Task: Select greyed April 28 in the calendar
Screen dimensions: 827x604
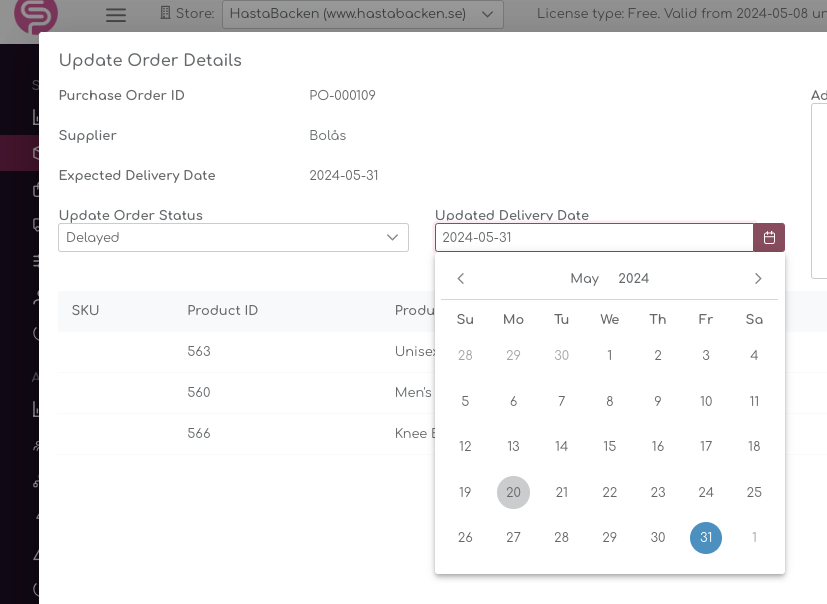Action: (465, 356)
